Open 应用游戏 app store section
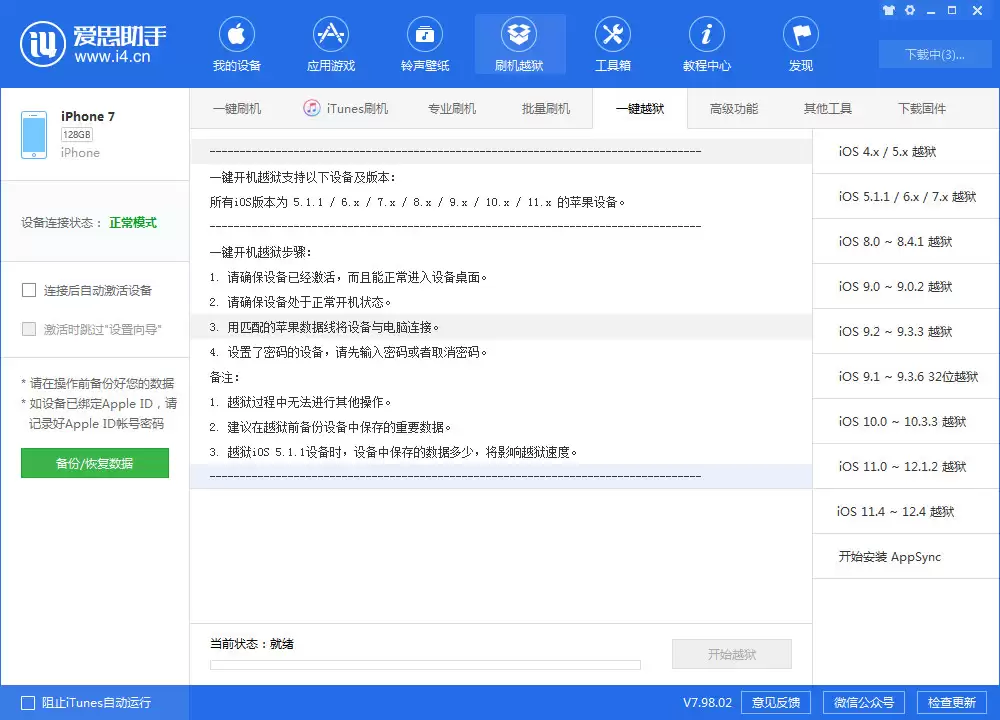1000x720 pixels. pos(330,44)
